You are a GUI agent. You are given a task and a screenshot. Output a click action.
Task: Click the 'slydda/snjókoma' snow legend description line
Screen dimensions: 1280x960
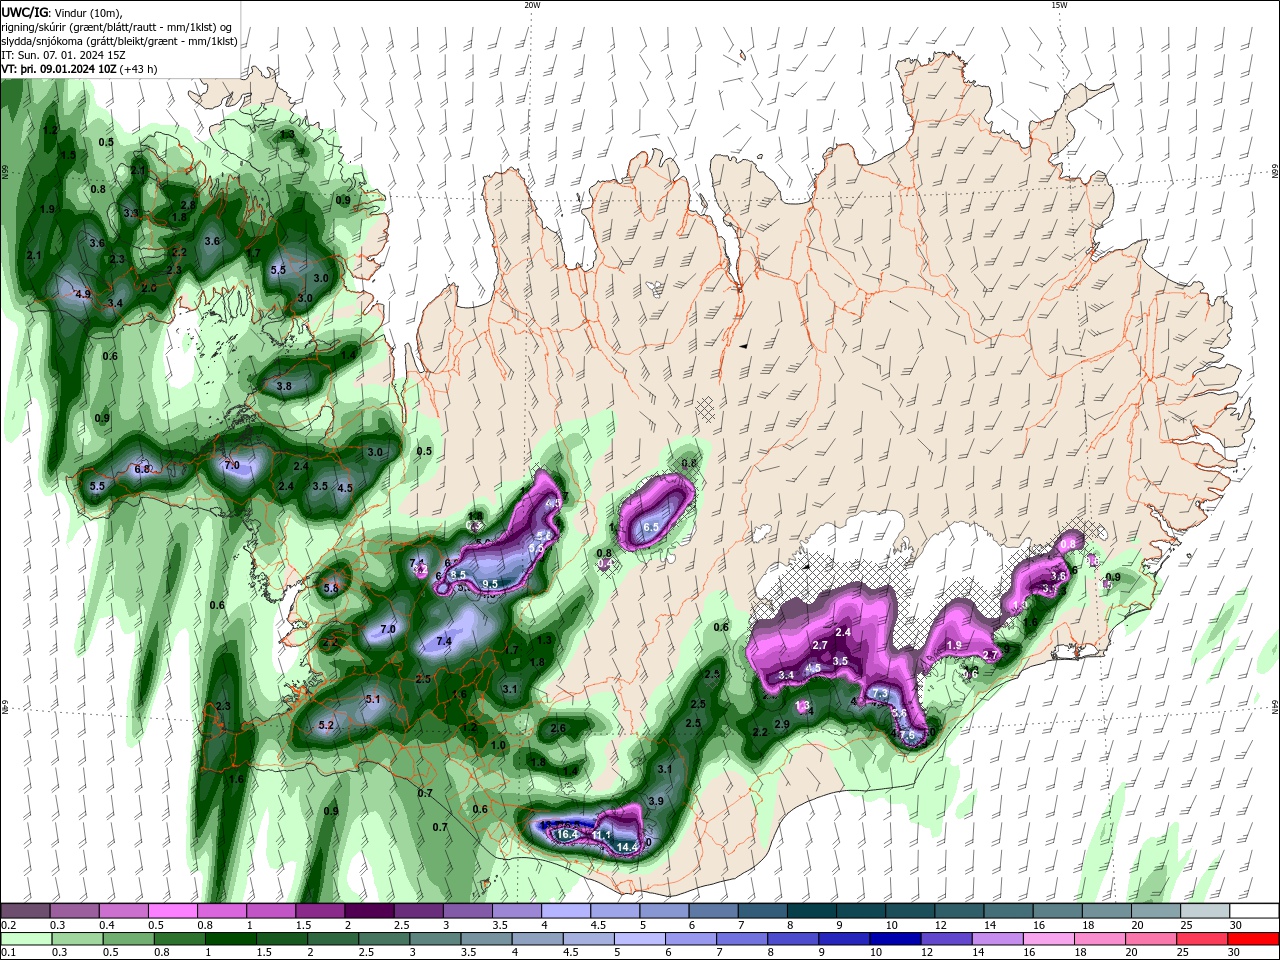coord(119,40)
